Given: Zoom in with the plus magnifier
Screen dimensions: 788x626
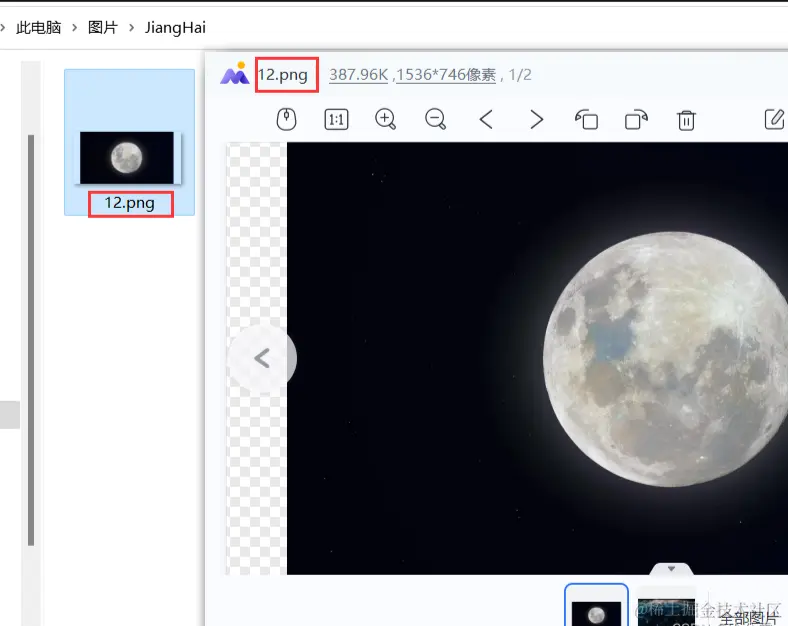Looking at the screenshot, I should 385,120.
